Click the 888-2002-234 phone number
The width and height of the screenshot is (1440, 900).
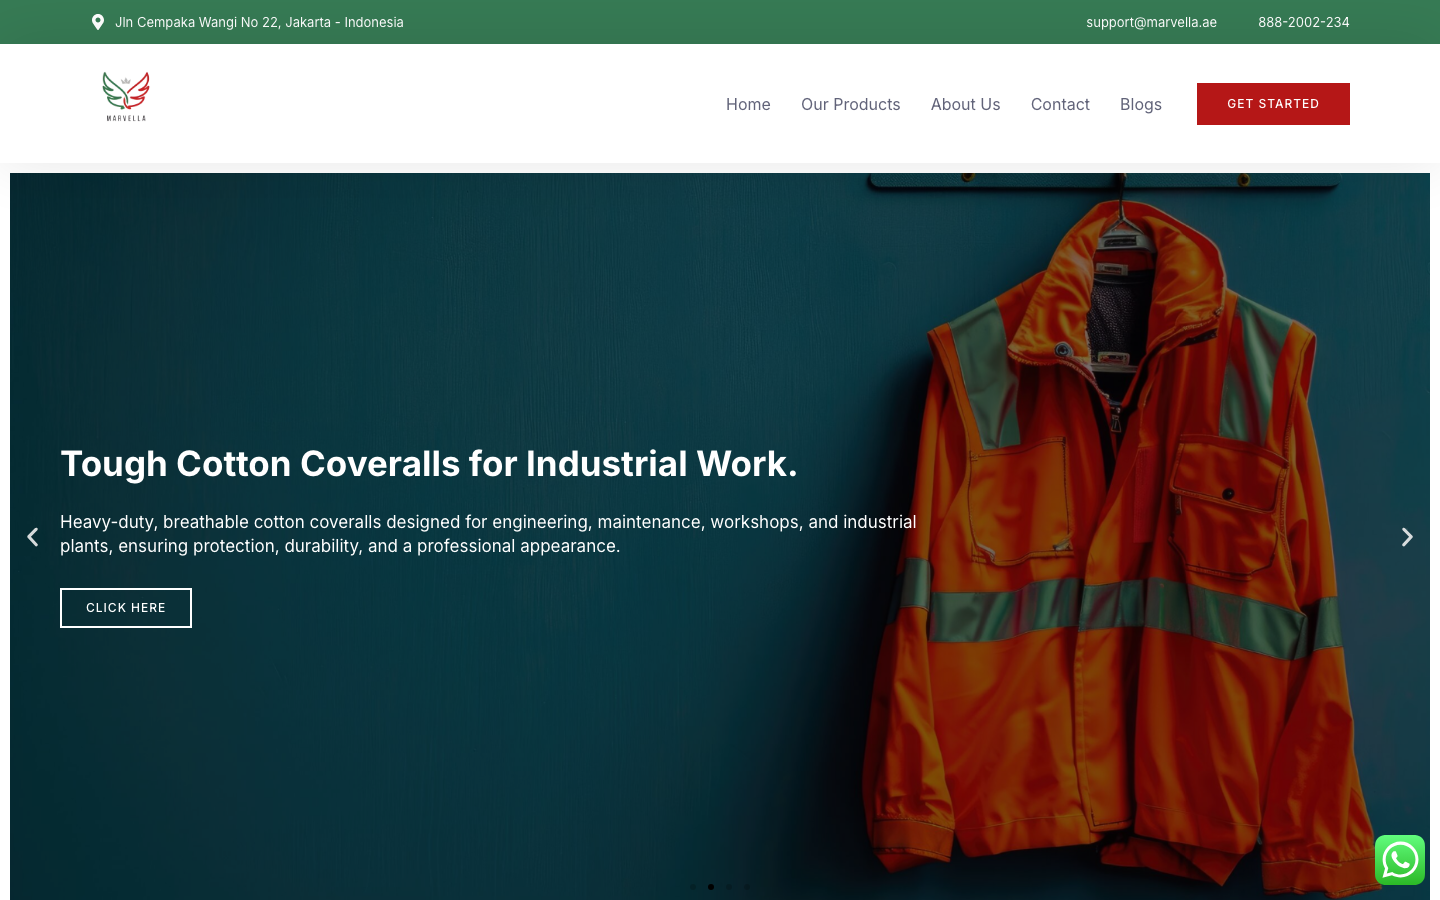pyautogui.click(x=1304, y=22)
